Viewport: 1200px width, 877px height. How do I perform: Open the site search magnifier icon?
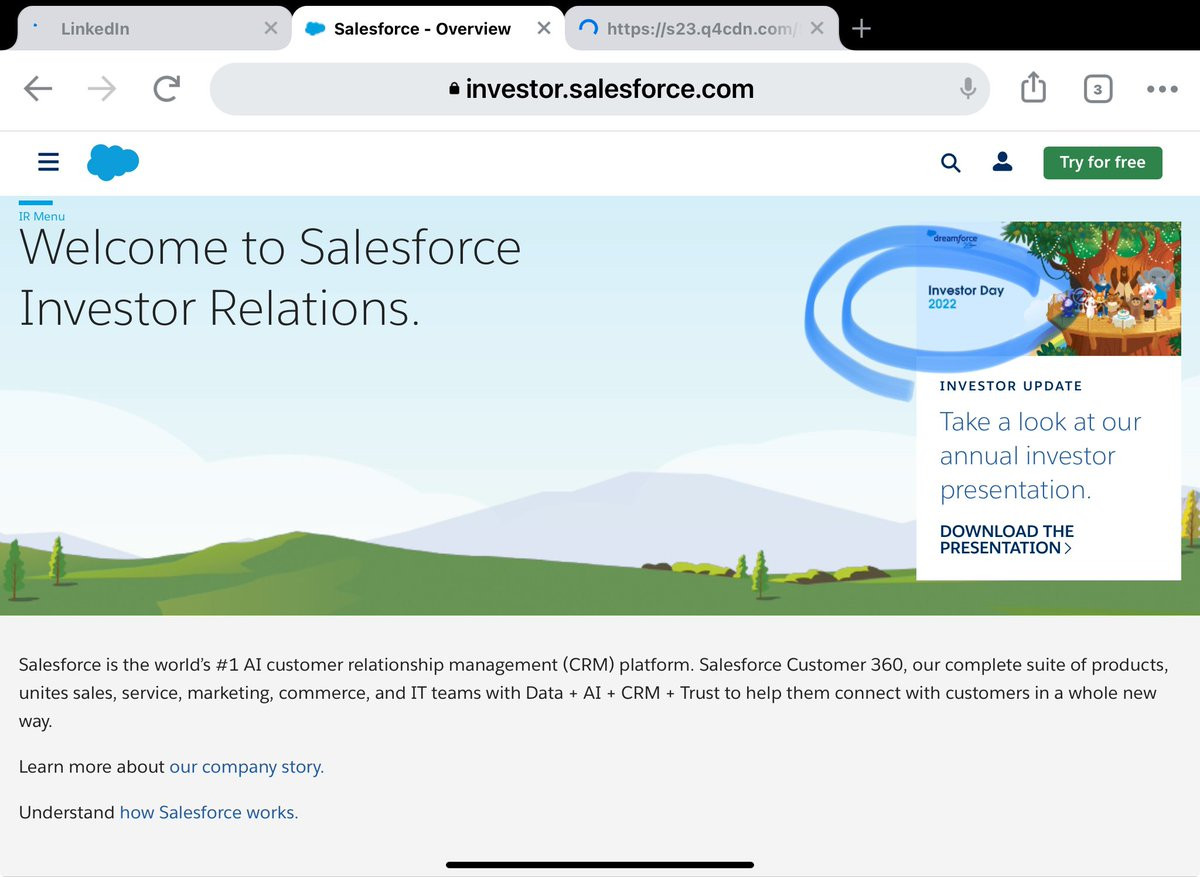(x=951, y=162)
